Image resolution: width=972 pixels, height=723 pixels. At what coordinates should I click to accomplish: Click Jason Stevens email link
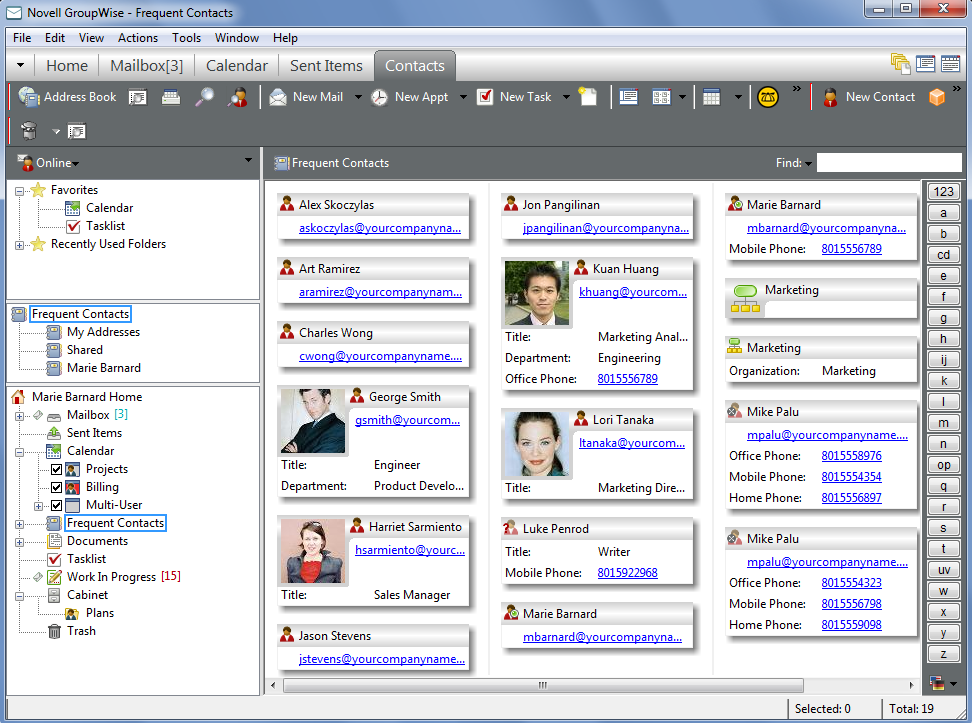[381, 659]
